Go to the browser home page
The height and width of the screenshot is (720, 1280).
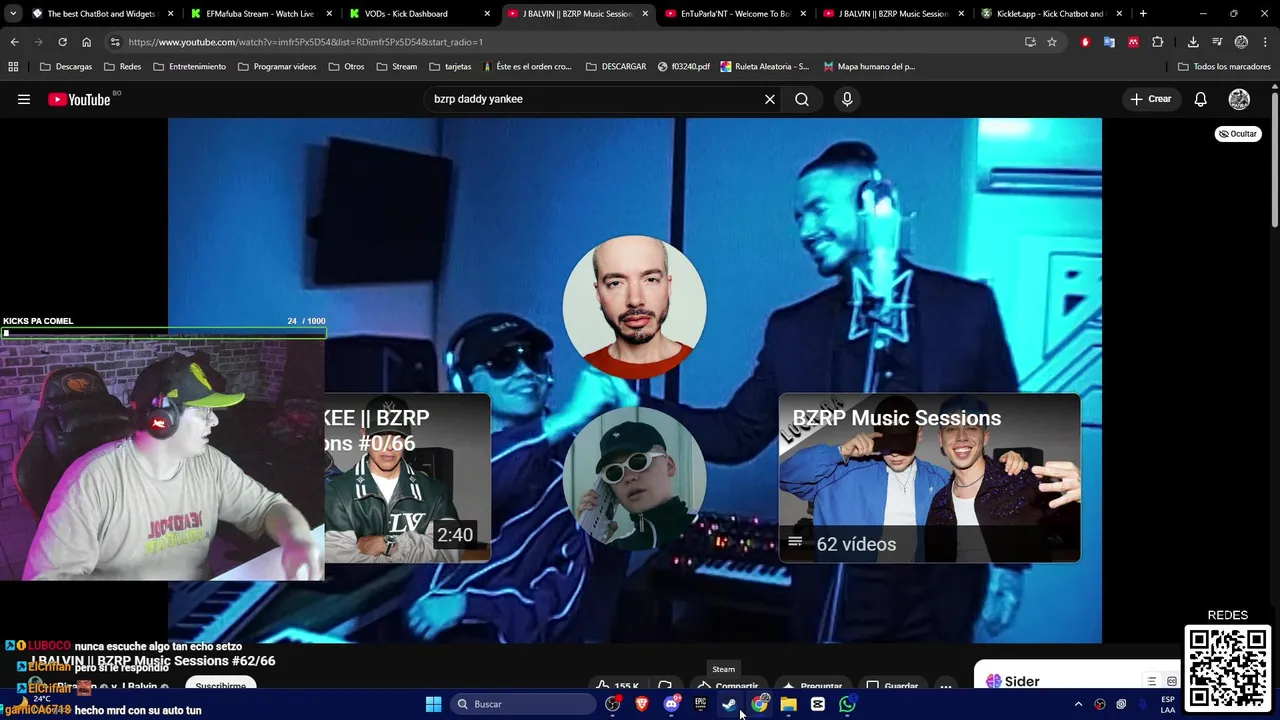[86, 42]
